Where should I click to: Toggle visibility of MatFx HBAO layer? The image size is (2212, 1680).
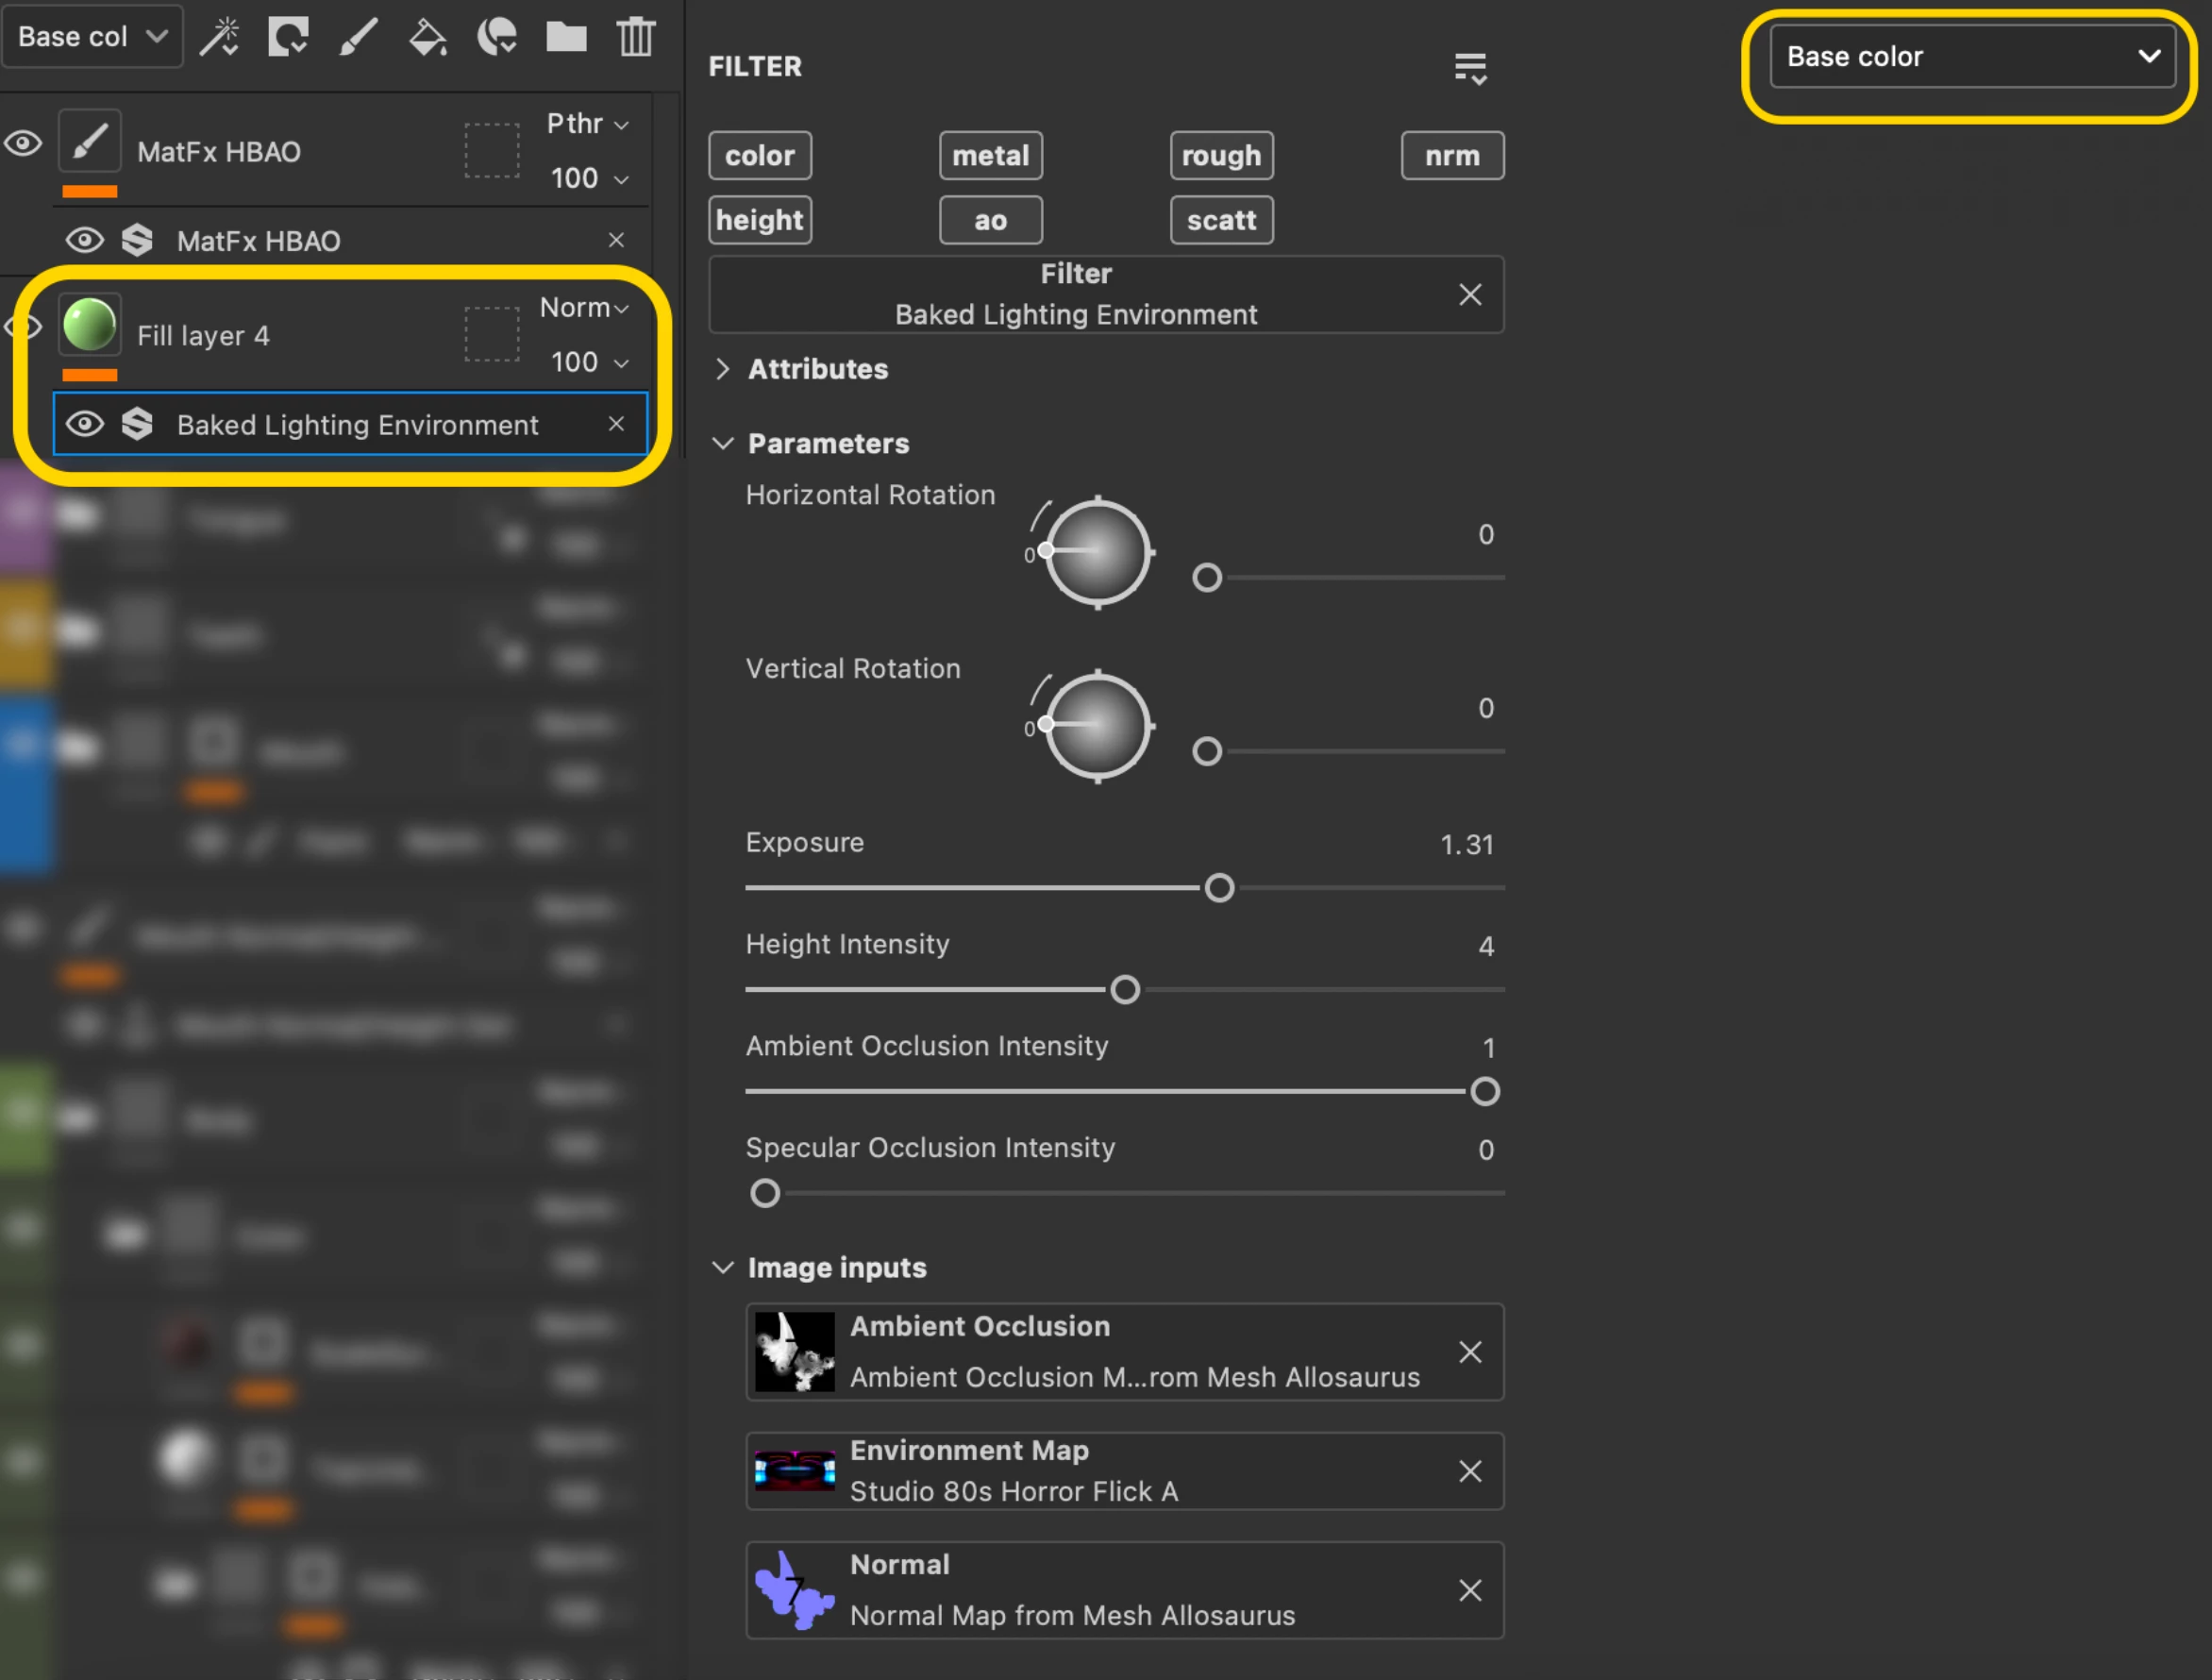tap(23, 143)
